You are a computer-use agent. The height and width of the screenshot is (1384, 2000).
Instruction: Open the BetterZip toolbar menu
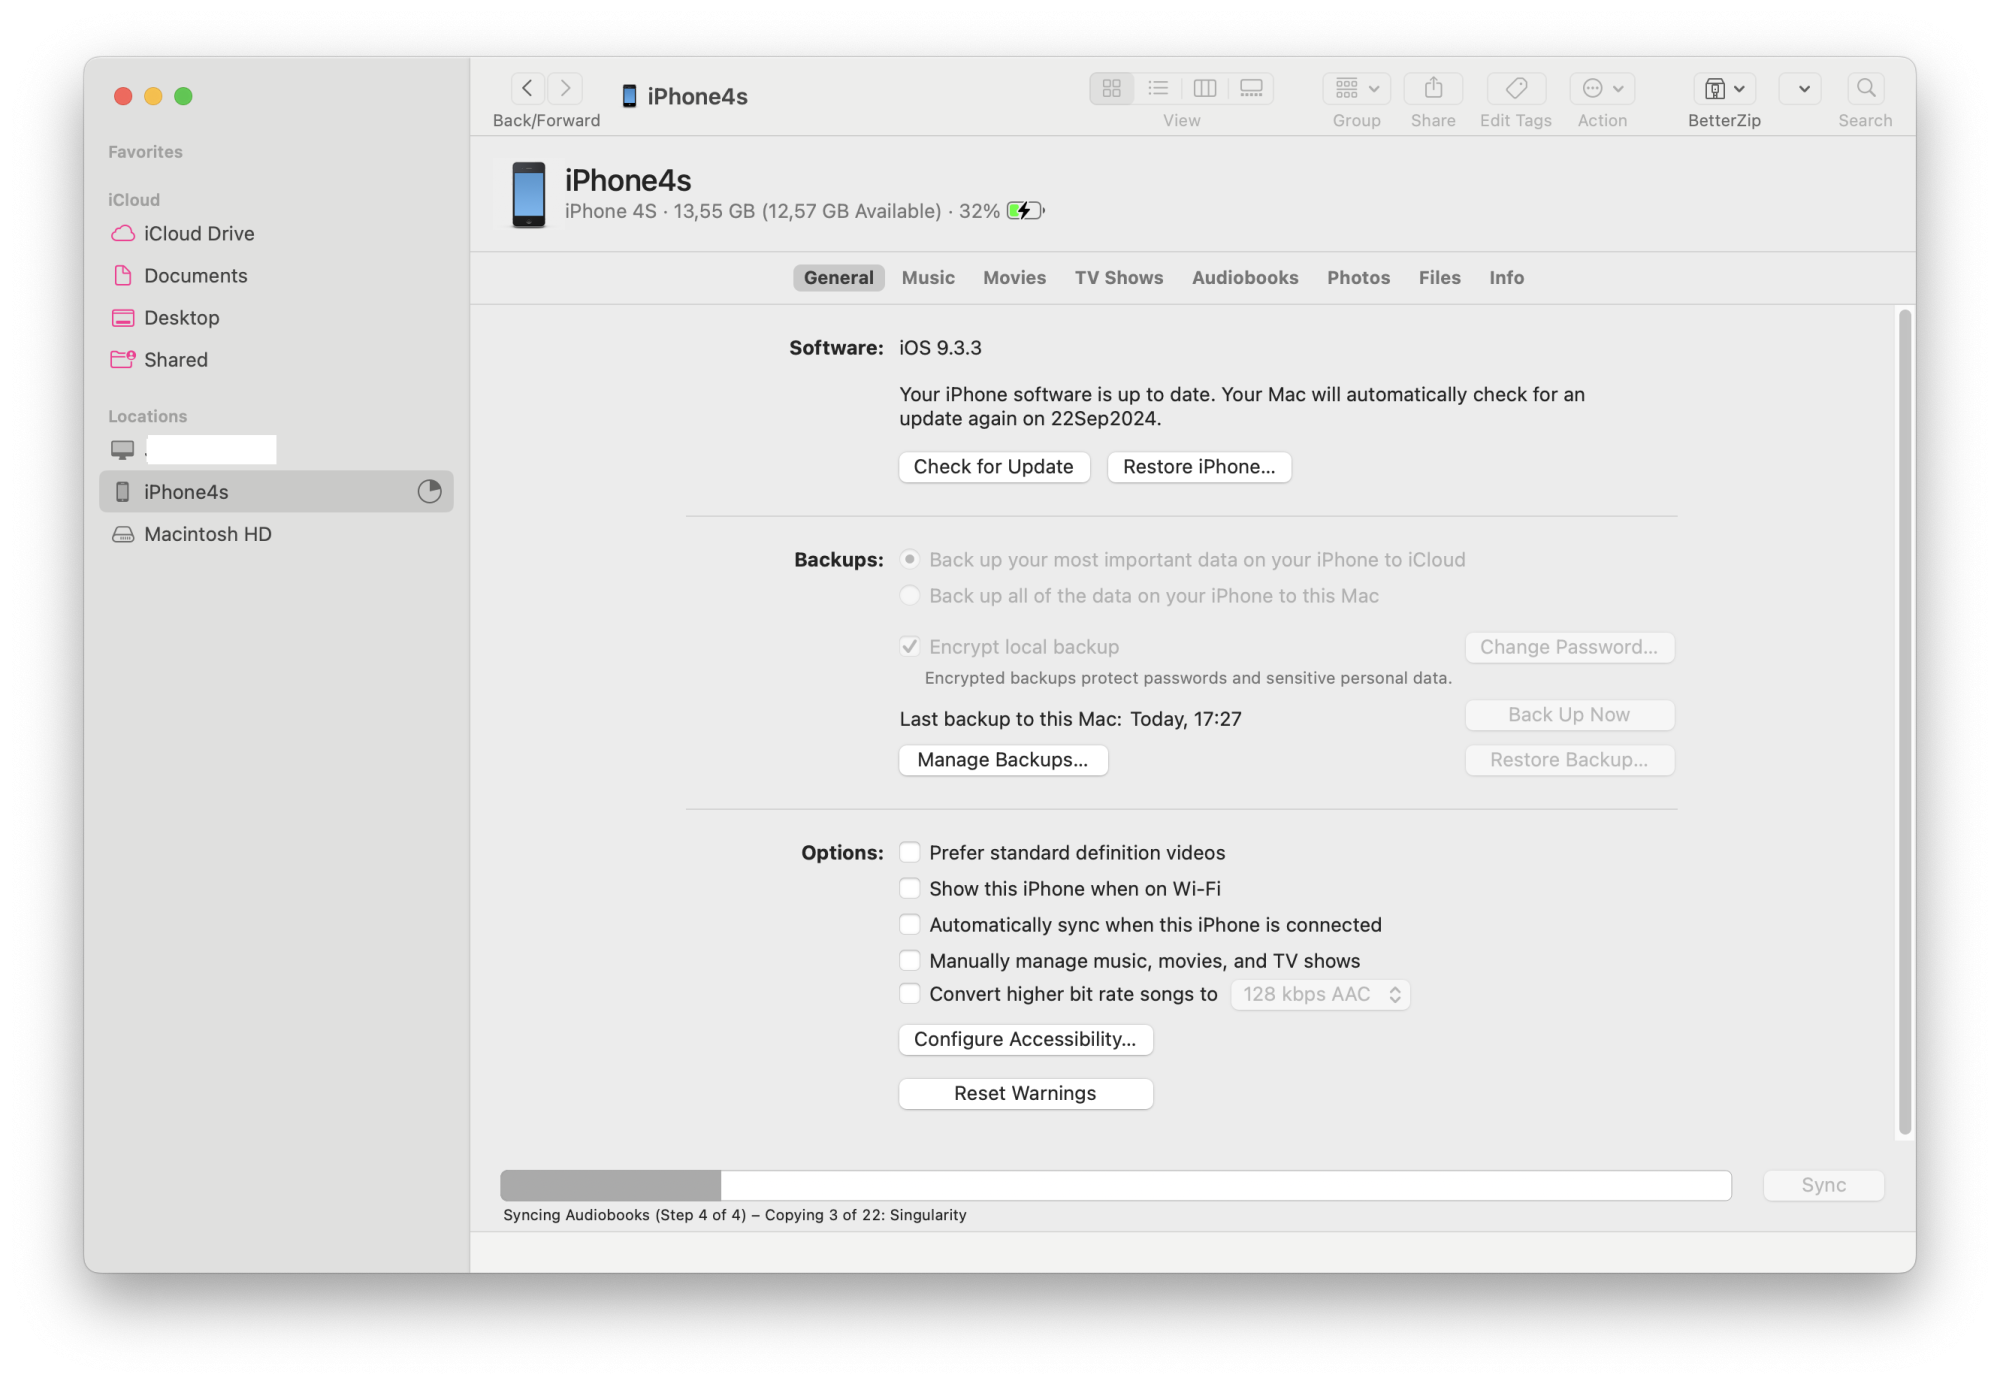click(1724, 88)
